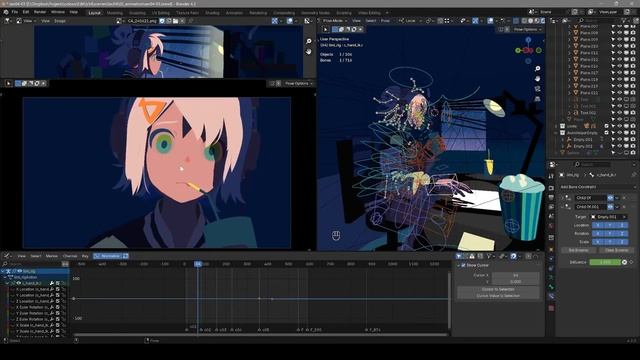Open the World properties tab
This screenshot has width=640, height=360.
coord(551,226)
